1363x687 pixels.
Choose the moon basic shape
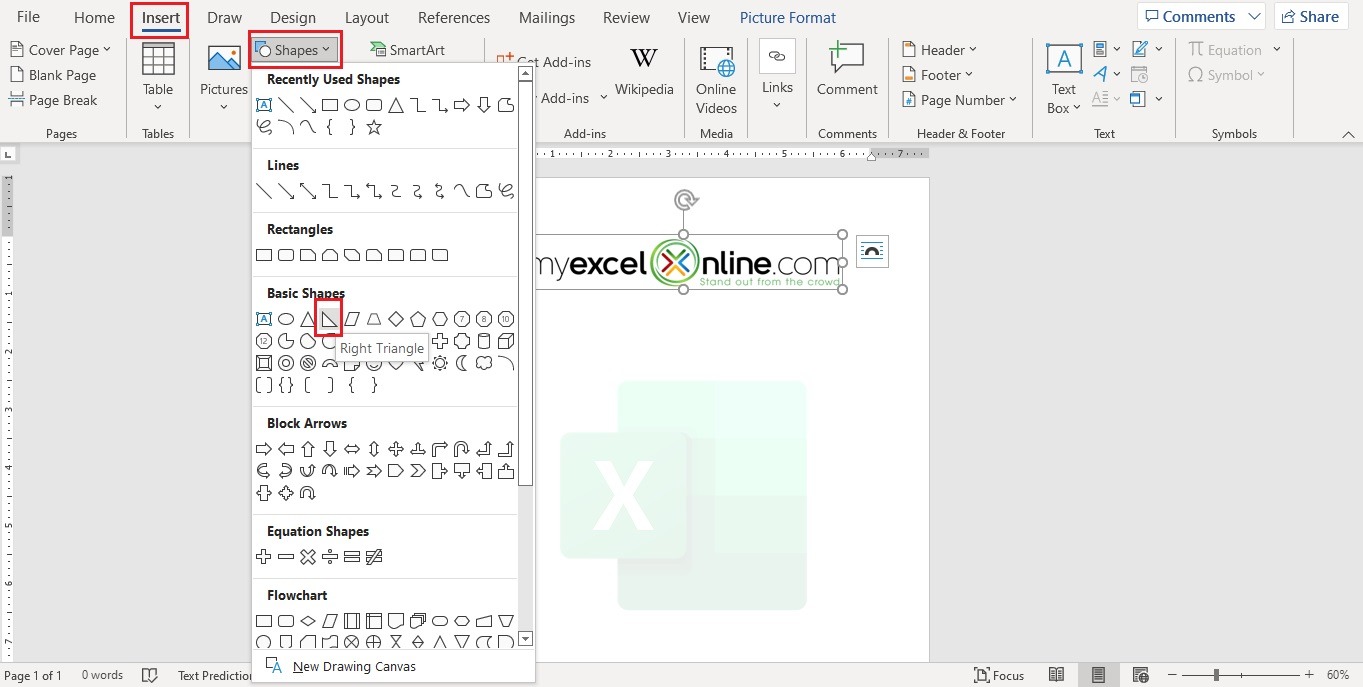[462, 363]
